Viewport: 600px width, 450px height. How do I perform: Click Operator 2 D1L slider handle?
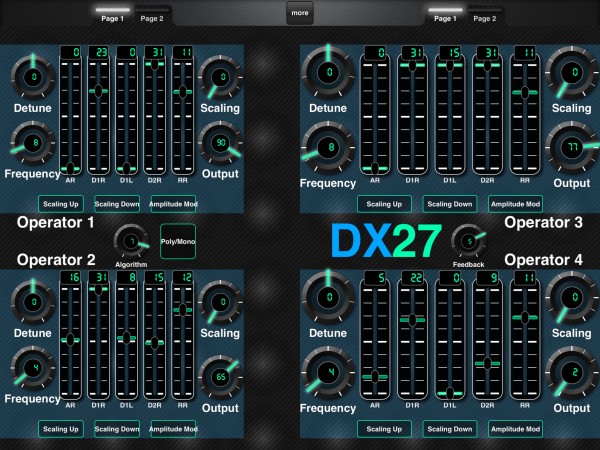click(x=126, y=338)
